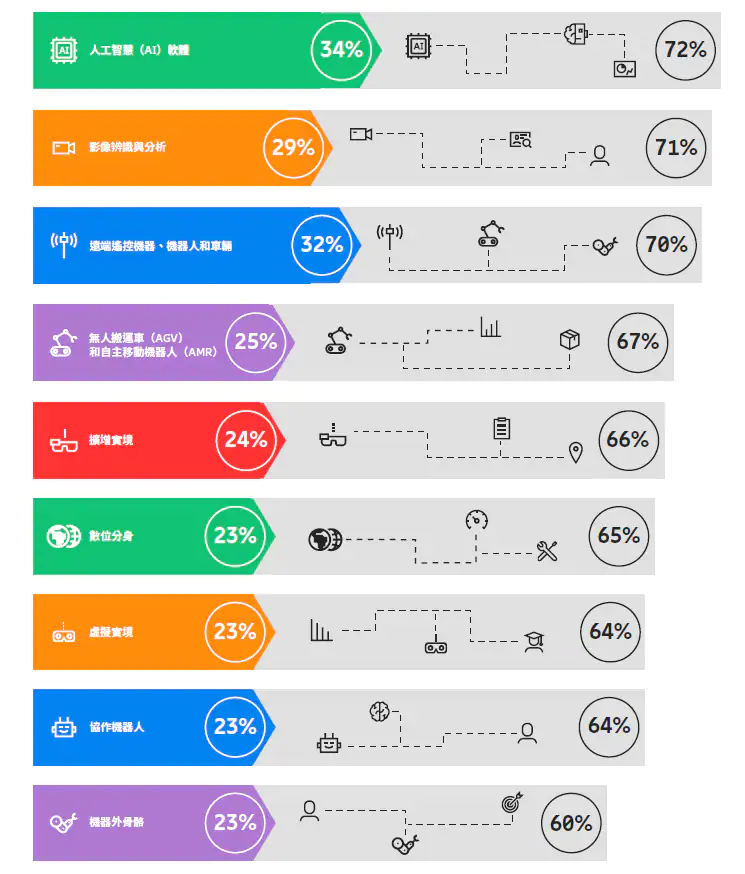Click the white AI chip icon in green bar
The image size is (745, 874).
(64, 49)
